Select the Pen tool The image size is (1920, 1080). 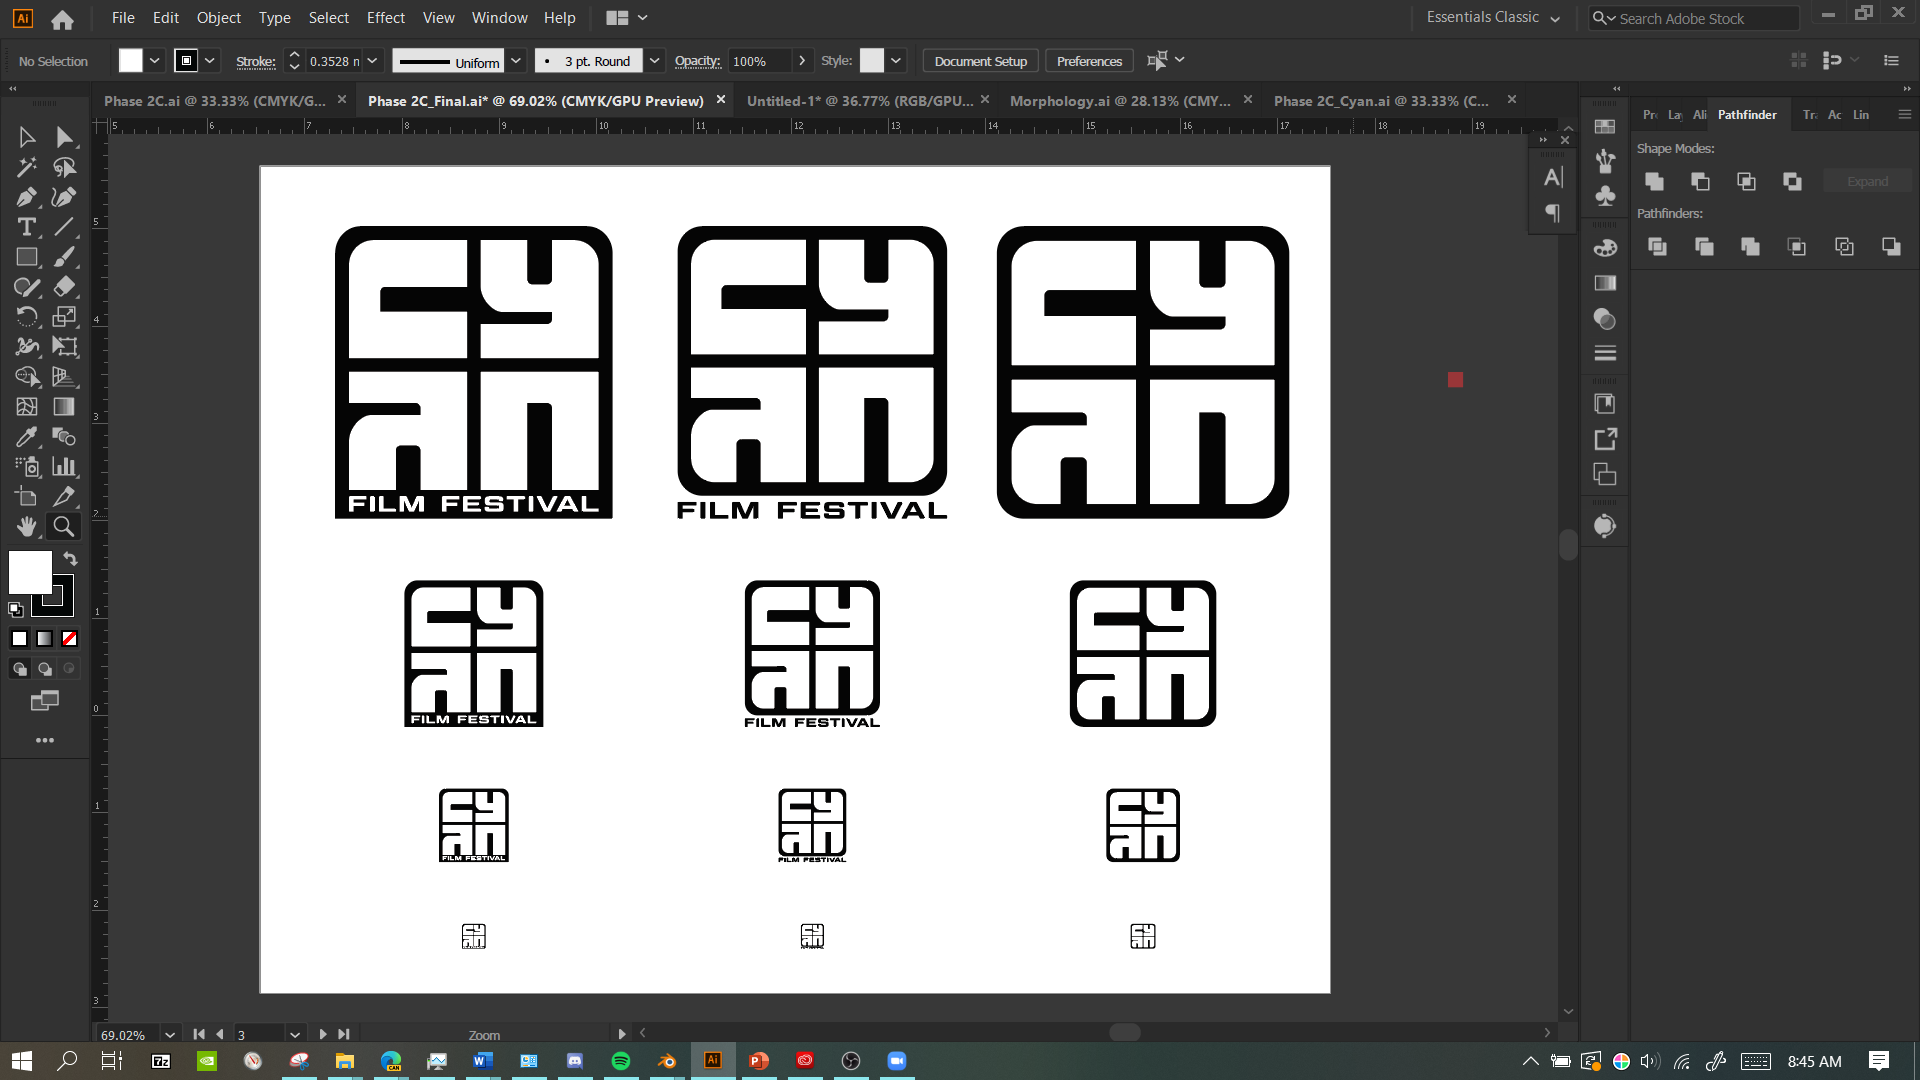click(x=26, y=197)
